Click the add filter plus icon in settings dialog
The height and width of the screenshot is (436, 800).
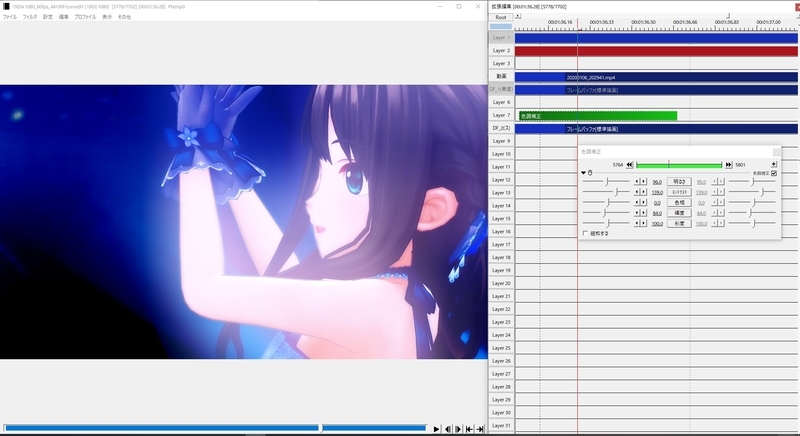tap(774, 164)
